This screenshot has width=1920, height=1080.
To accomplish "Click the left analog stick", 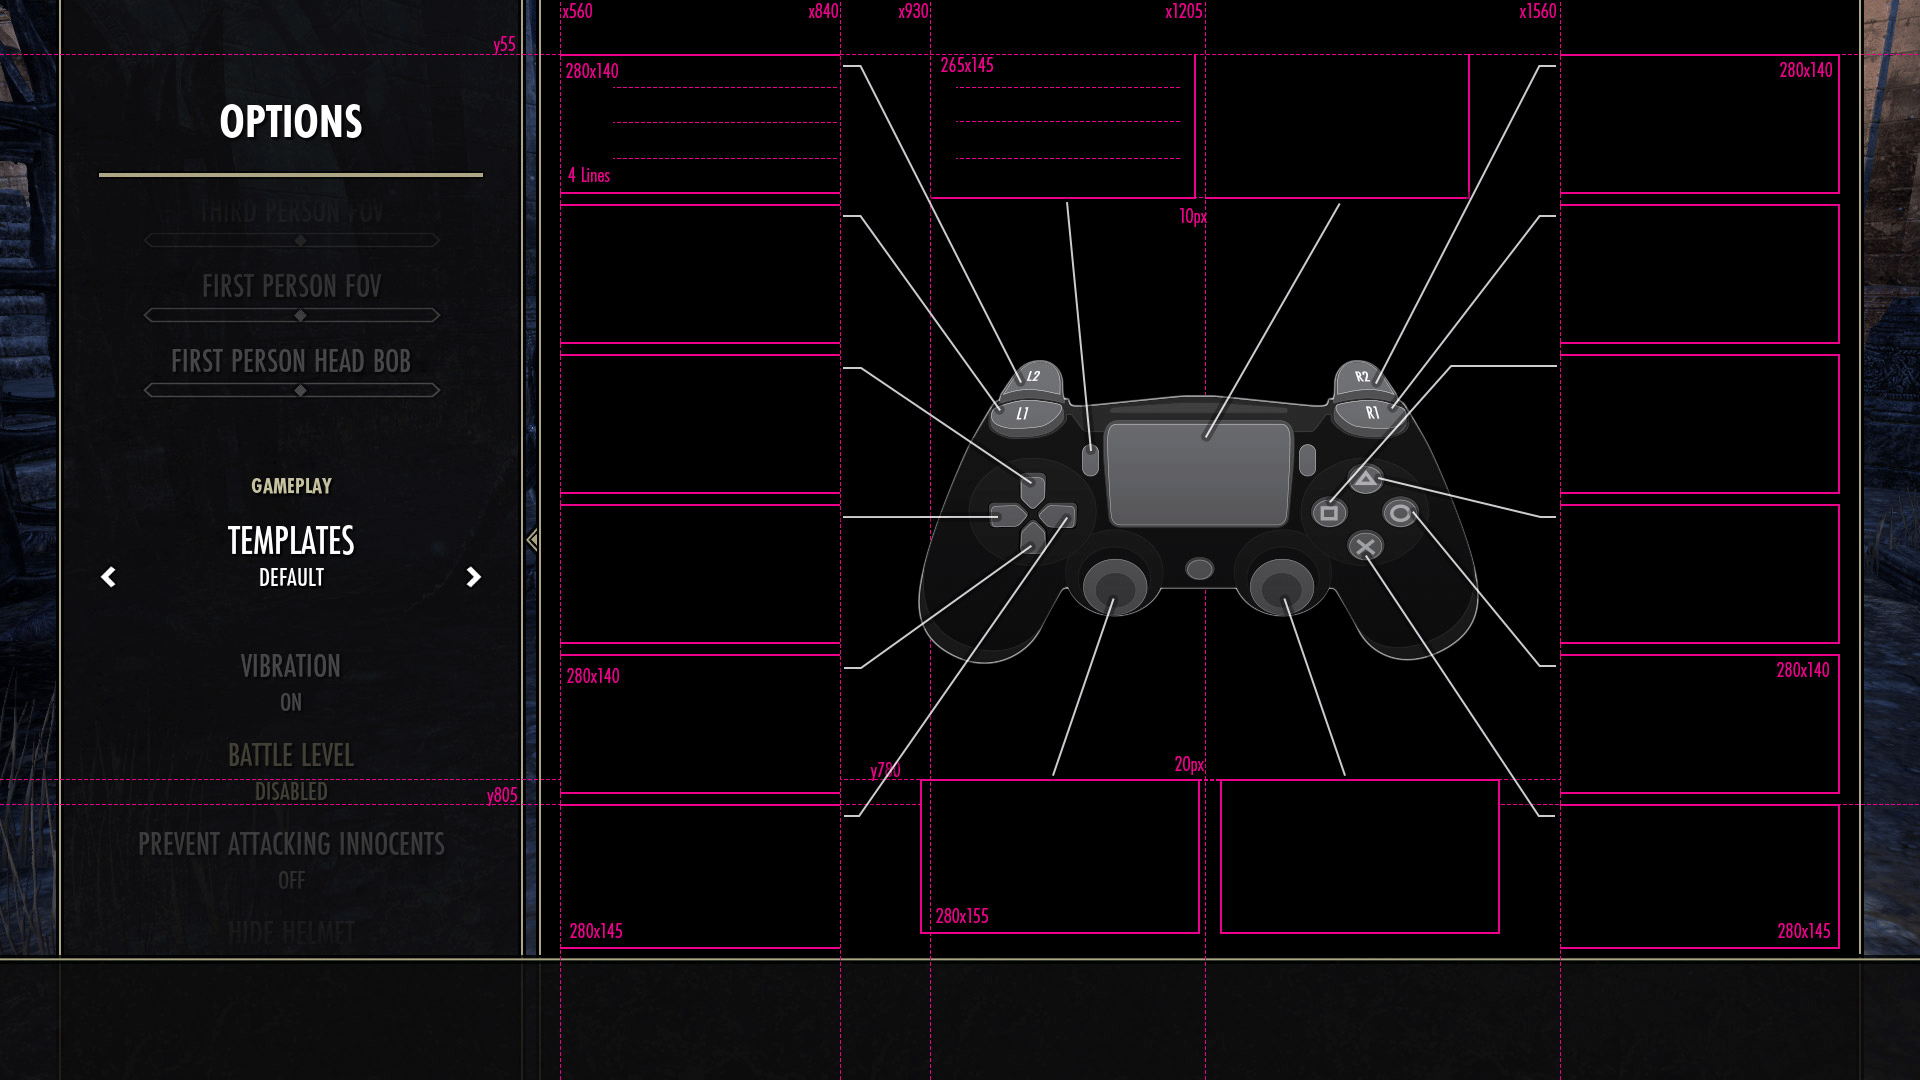I will 1114,587.
